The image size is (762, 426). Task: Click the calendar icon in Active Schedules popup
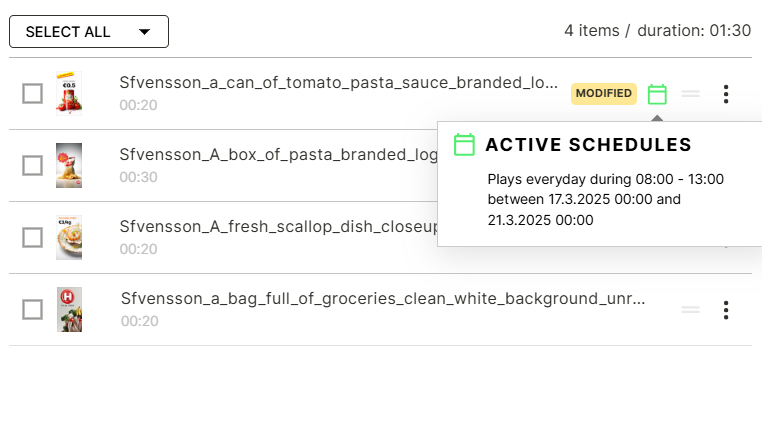(464, 145)
